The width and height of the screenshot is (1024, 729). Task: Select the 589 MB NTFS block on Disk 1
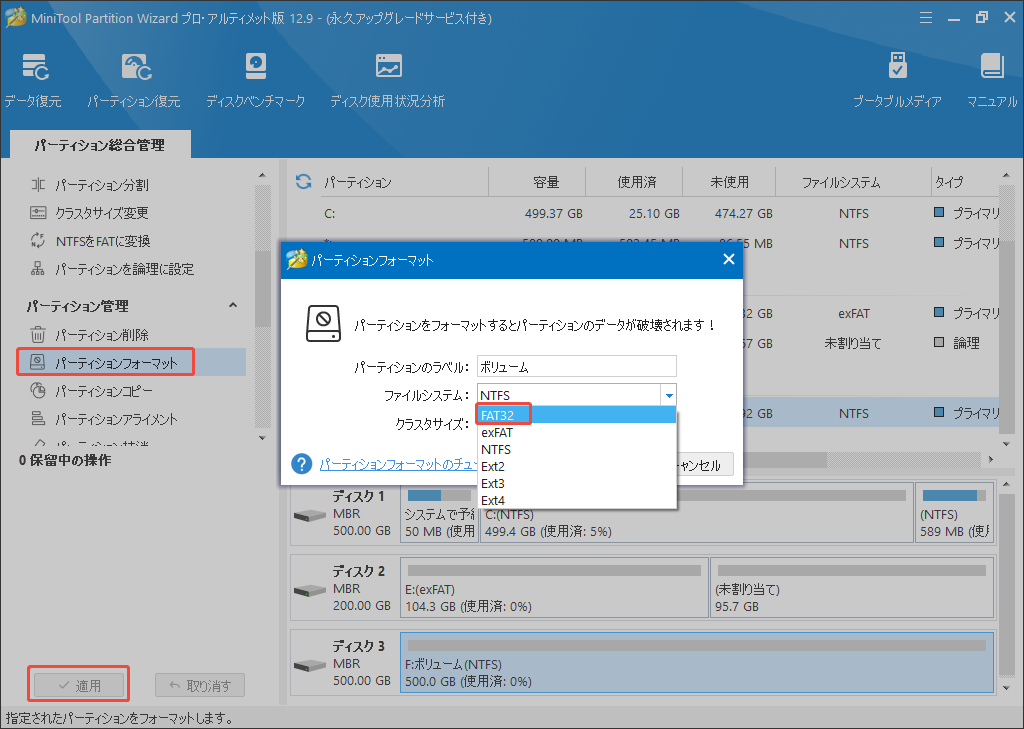point(954,513)
